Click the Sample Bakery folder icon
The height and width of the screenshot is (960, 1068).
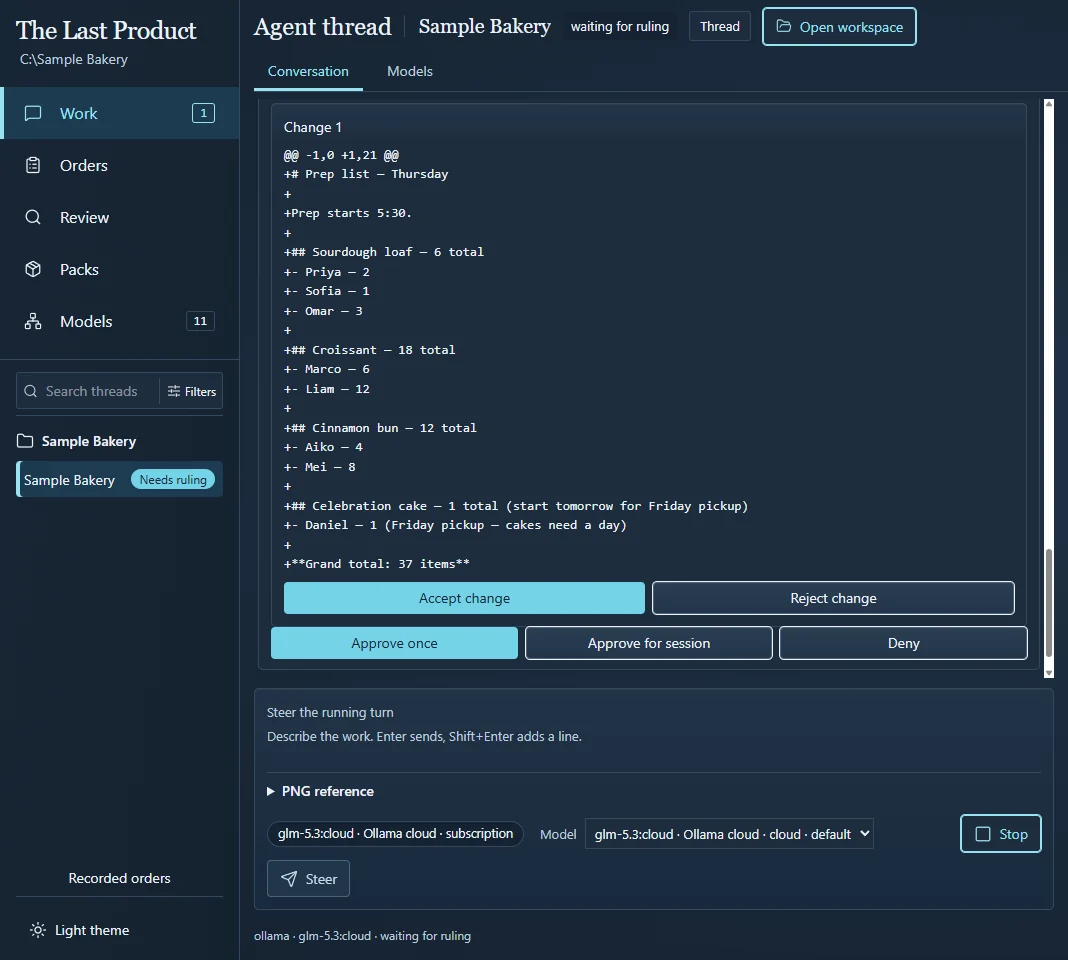(25, 441)
